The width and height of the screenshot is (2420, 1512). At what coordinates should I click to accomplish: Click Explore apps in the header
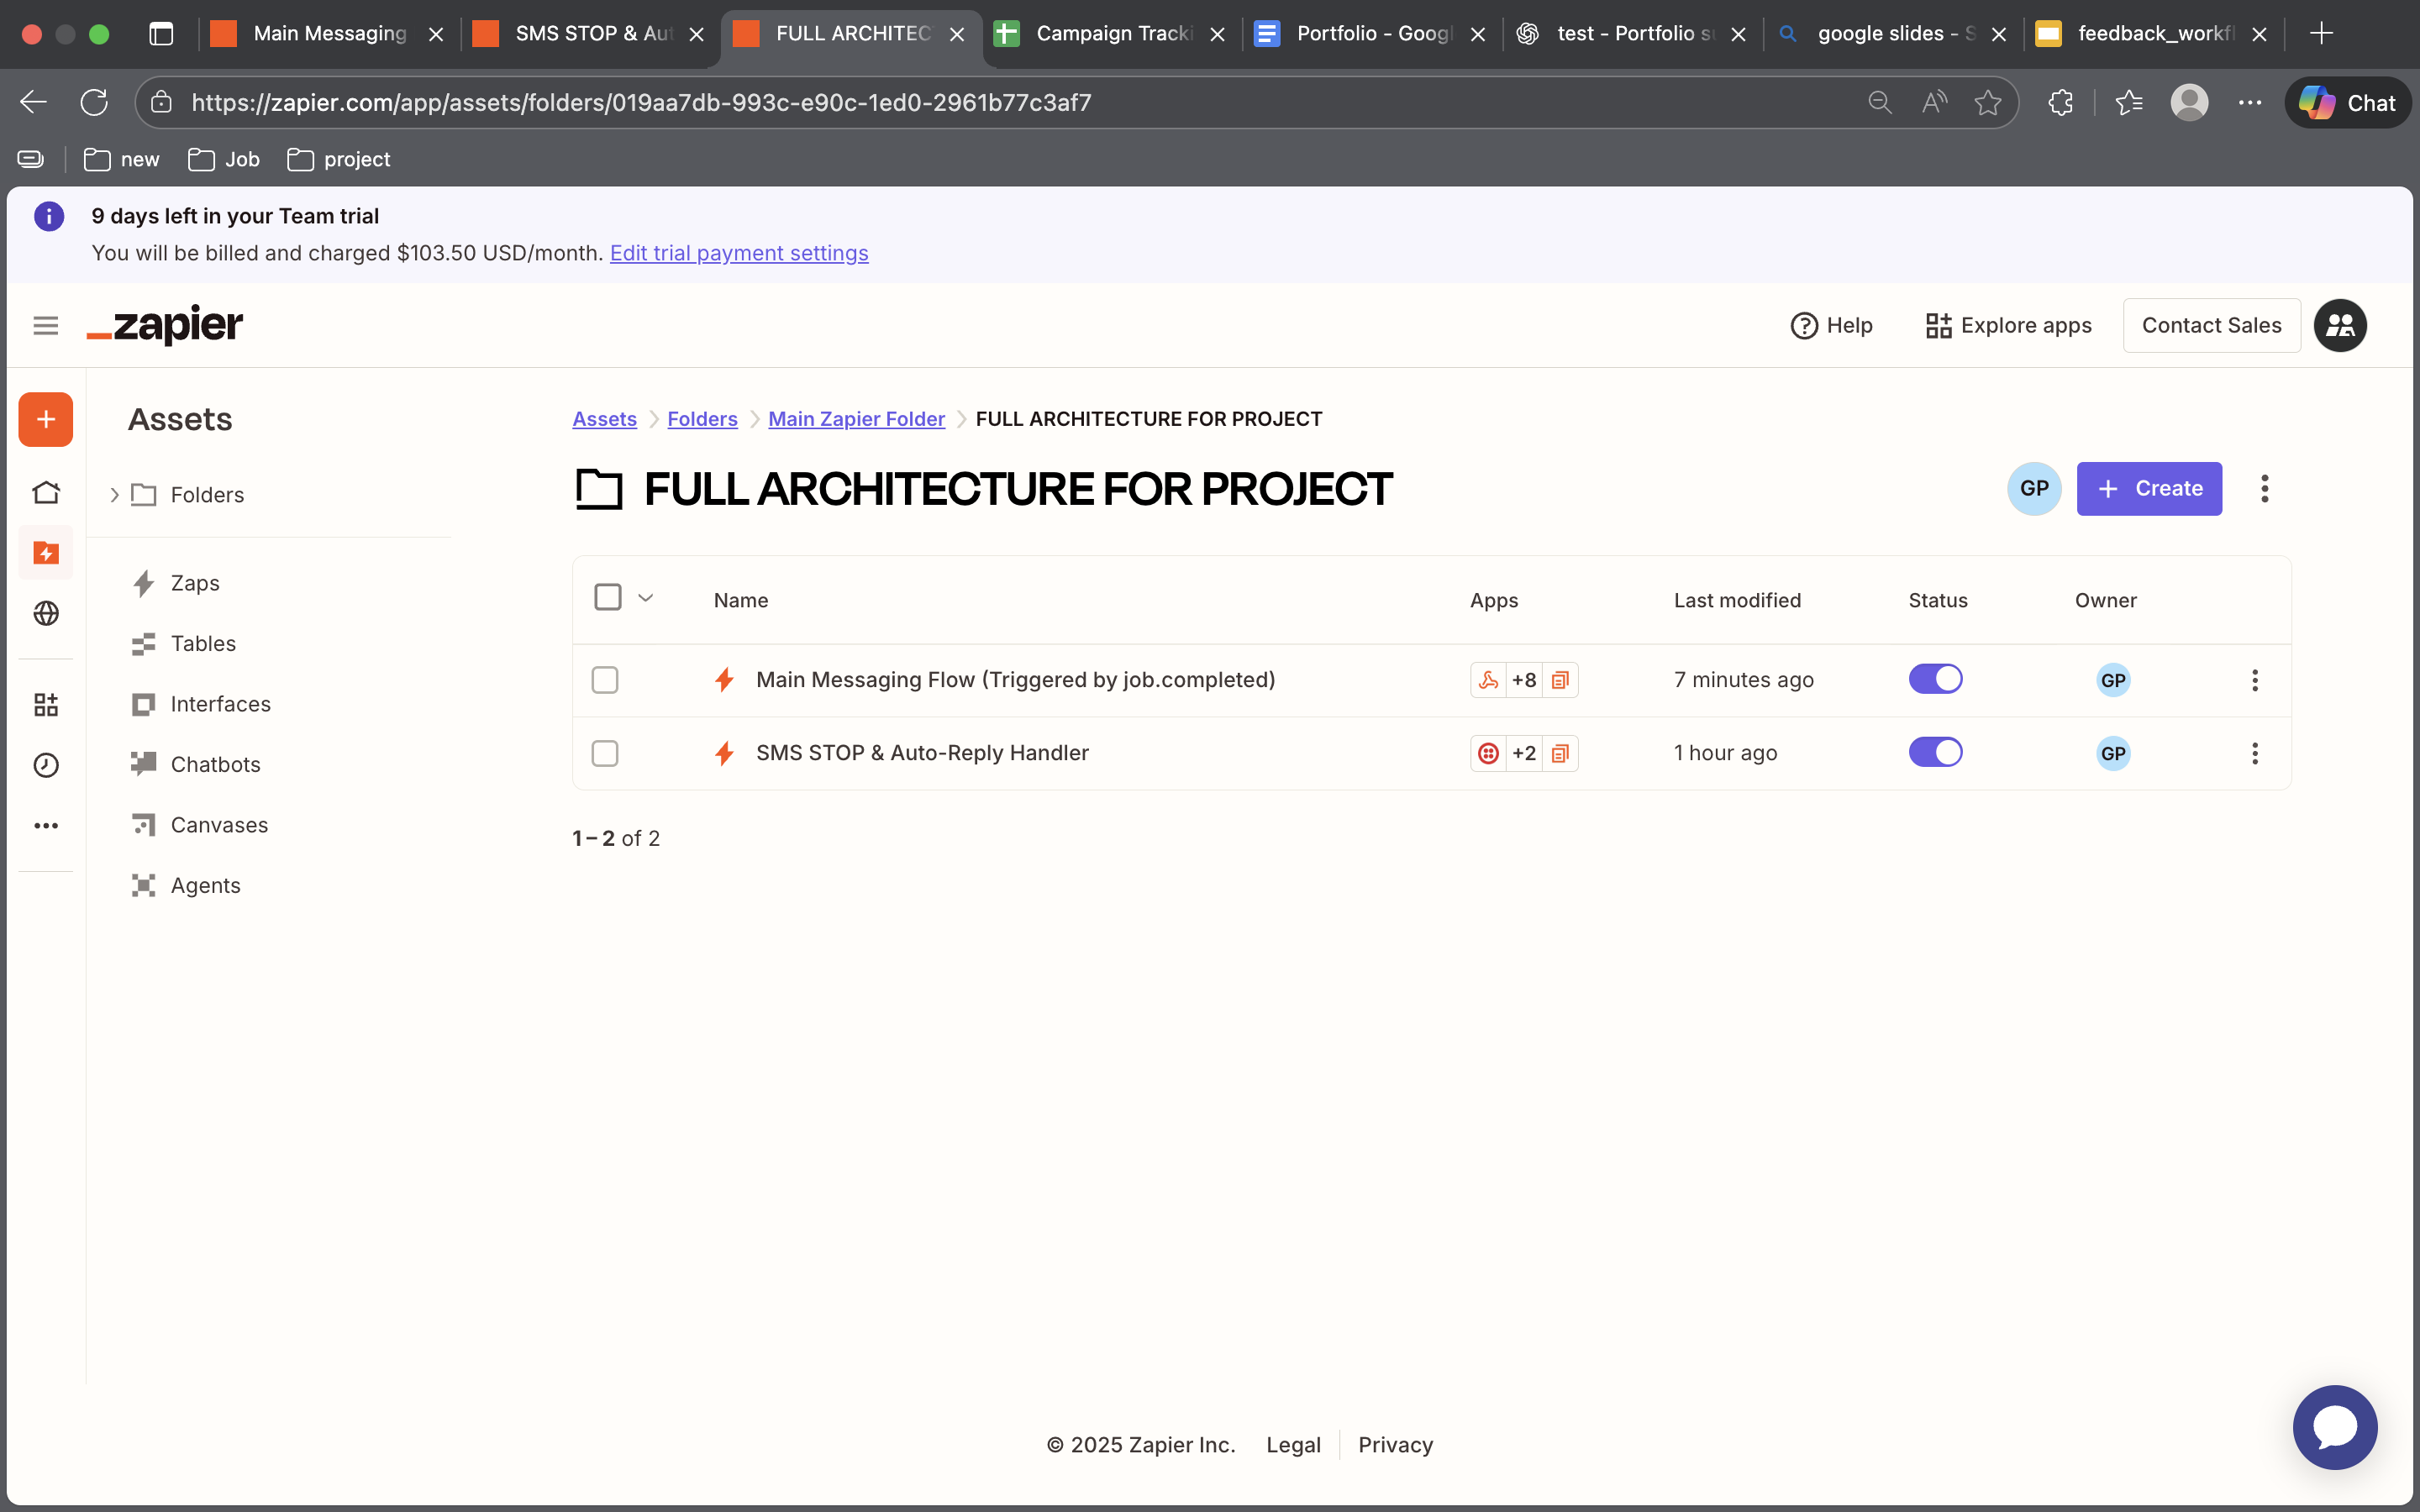[2008, 326]
